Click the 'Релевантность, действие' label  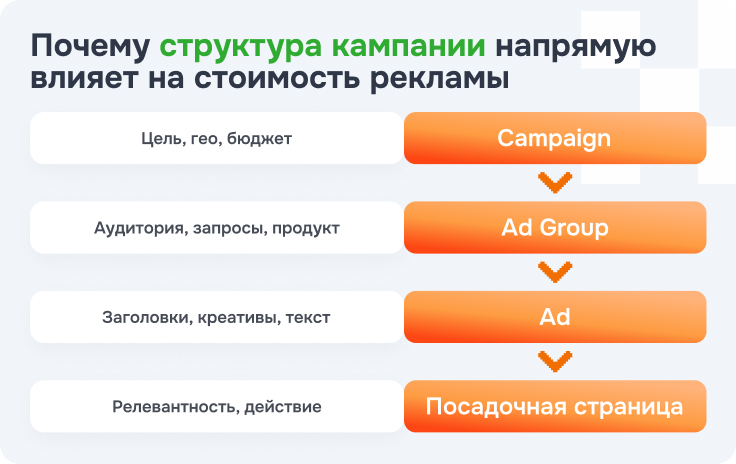[x=217, y=407]
